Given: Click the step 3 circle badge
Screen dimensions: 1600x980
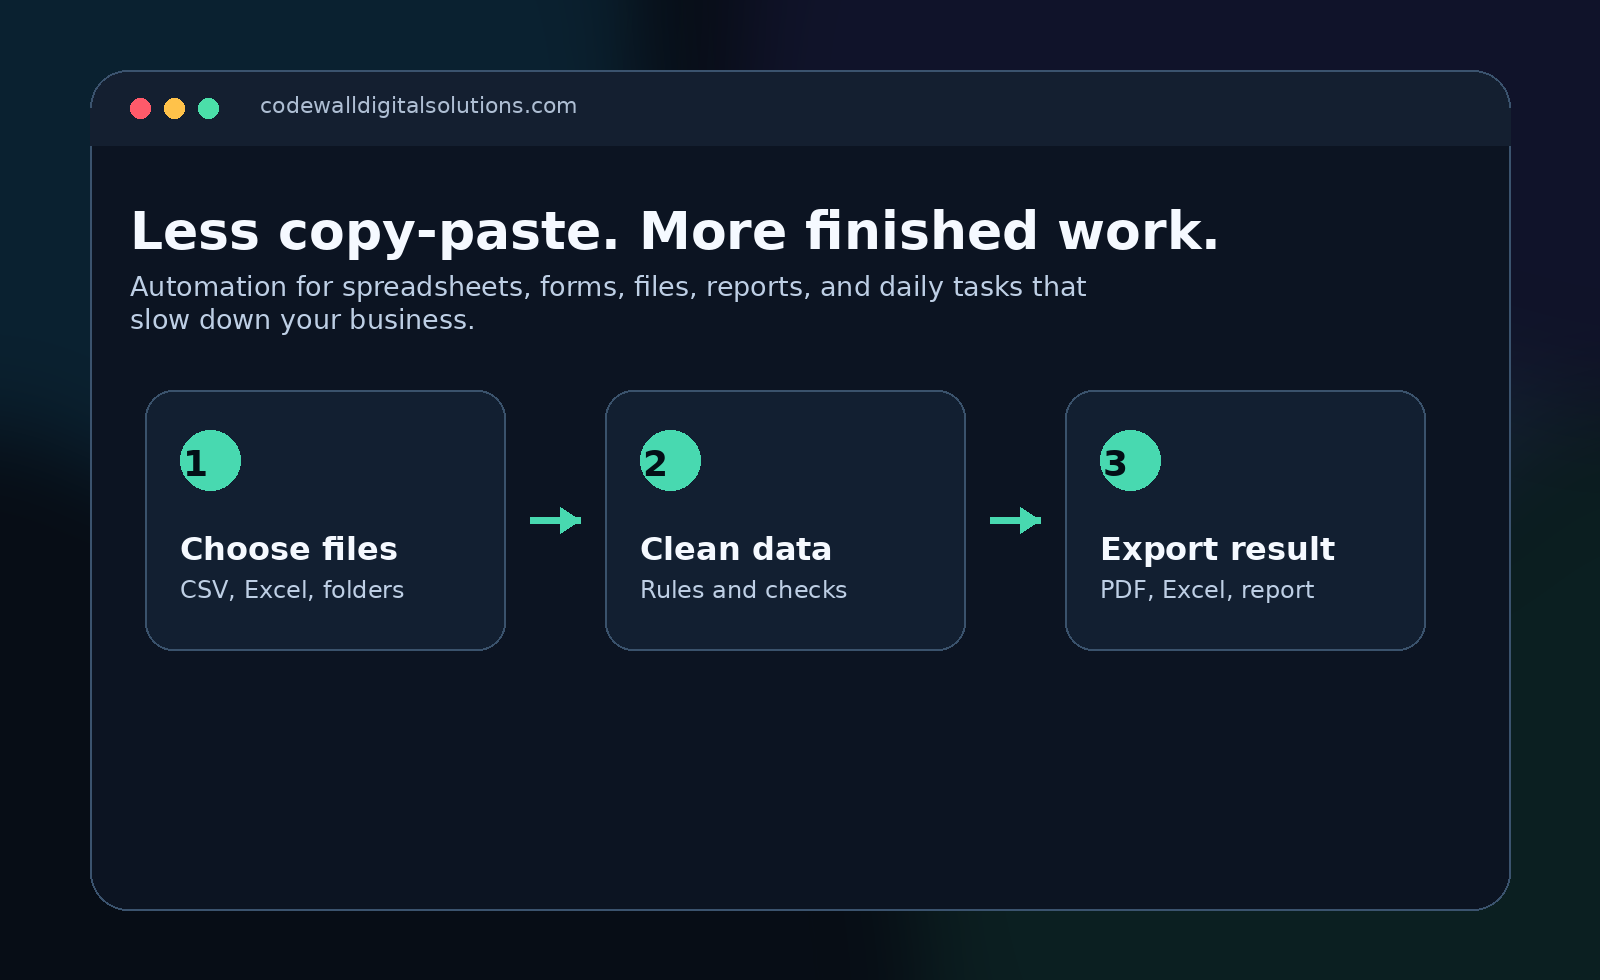Looking at the screenshot, I should point(1130,461).
